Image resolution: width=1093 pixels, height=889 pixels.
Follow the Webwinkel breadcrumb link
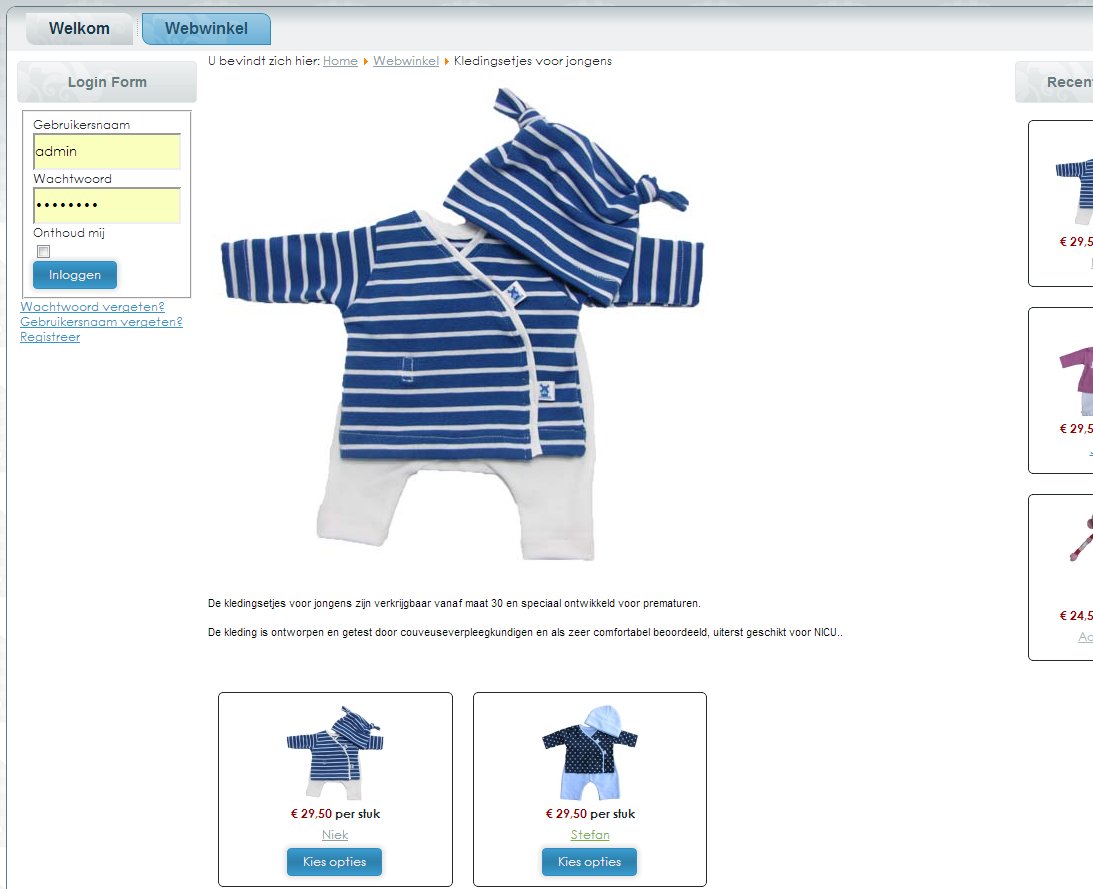(x=406, y=61)
